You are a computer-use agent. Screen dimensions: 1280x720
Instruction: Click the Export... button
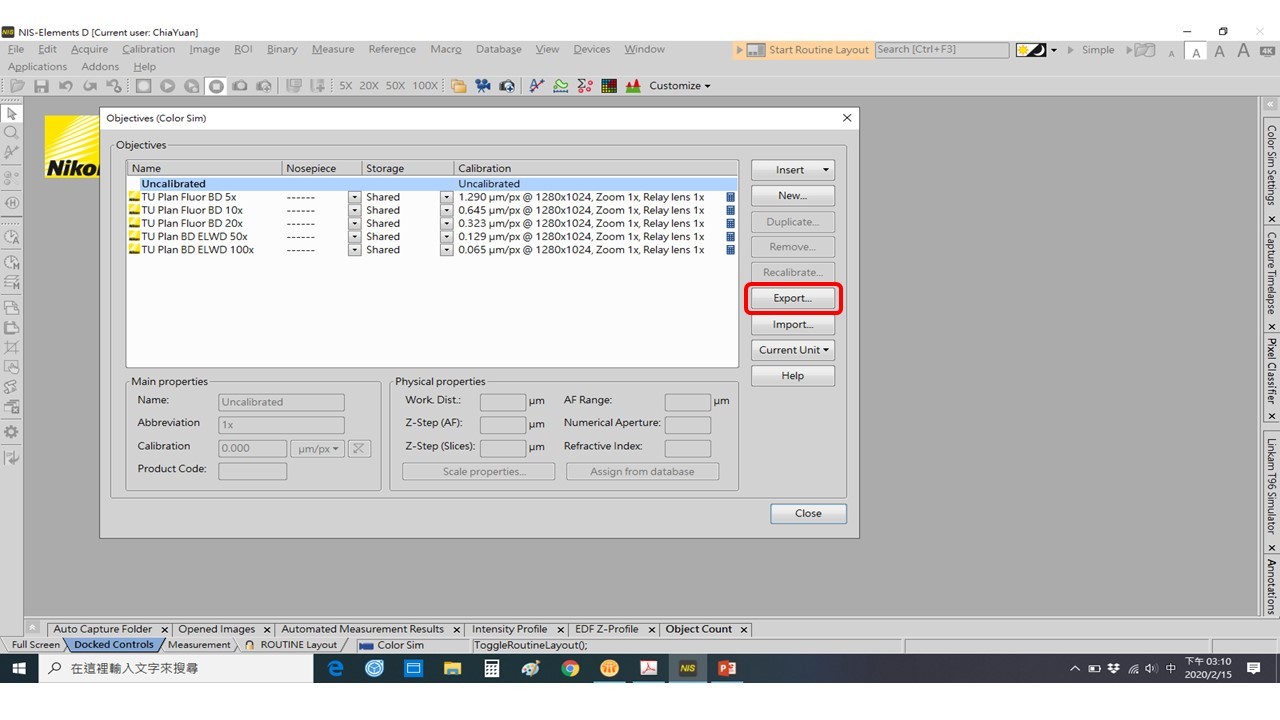point(792,298)
